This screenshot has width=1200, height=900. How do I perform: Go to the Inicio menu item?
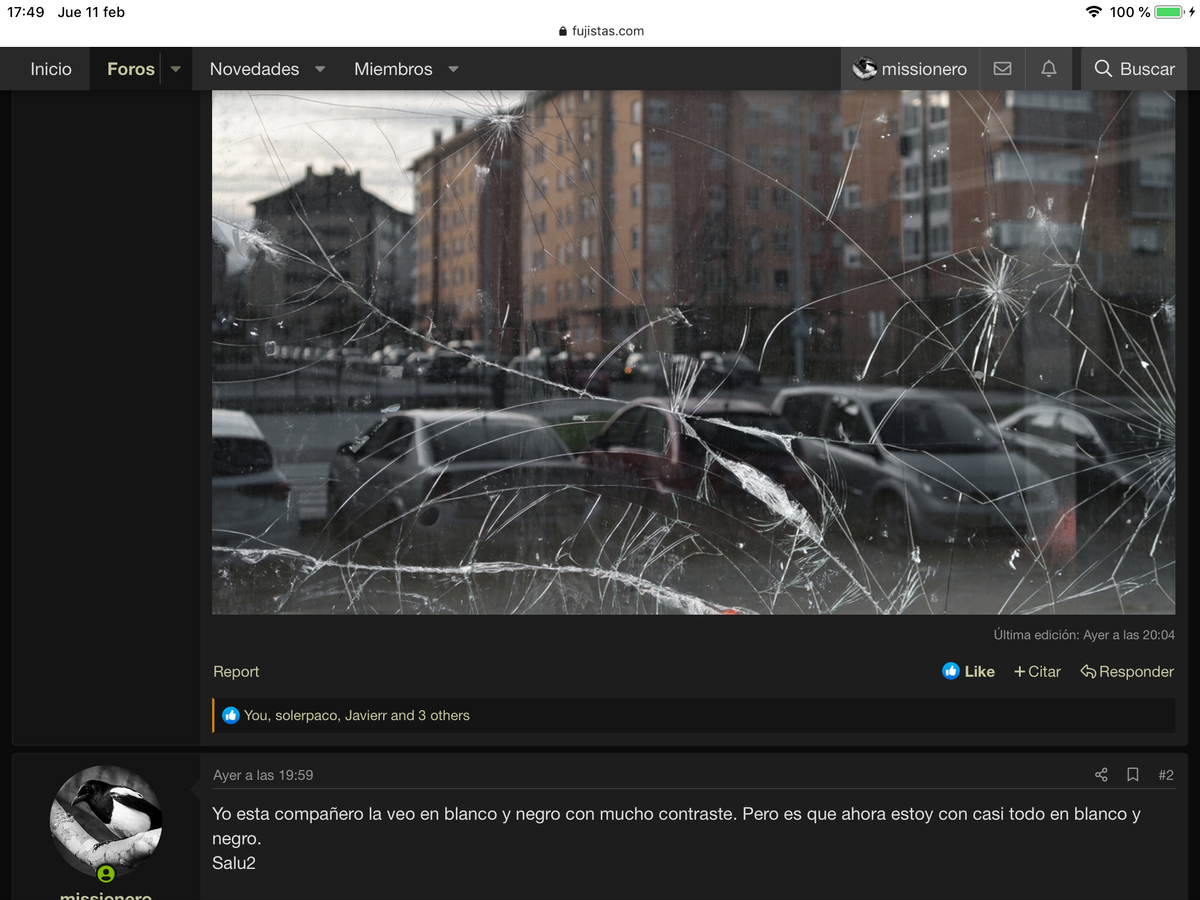(51, 69)
